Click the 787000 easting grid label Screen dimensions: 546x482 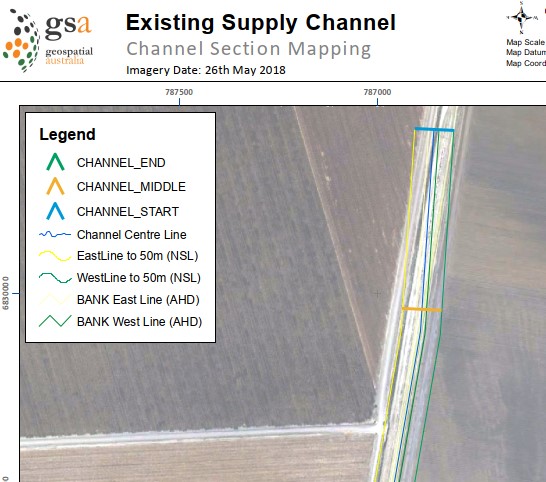(x=377, y=92)
